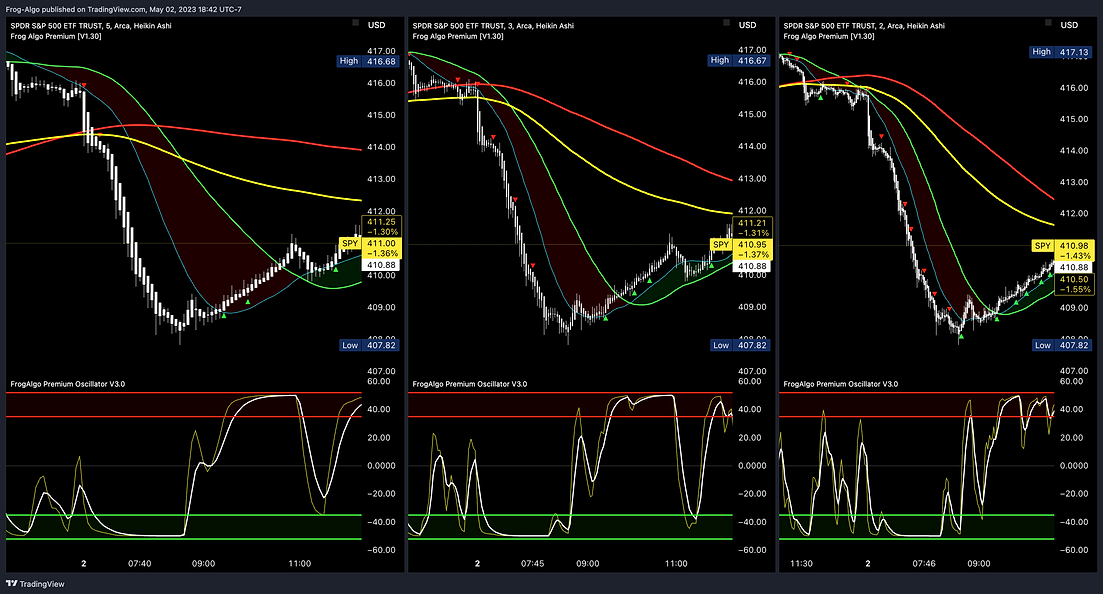
Task: Click the small gray square beside USD in the 2-minute chart
Action: click(1049, 23)
